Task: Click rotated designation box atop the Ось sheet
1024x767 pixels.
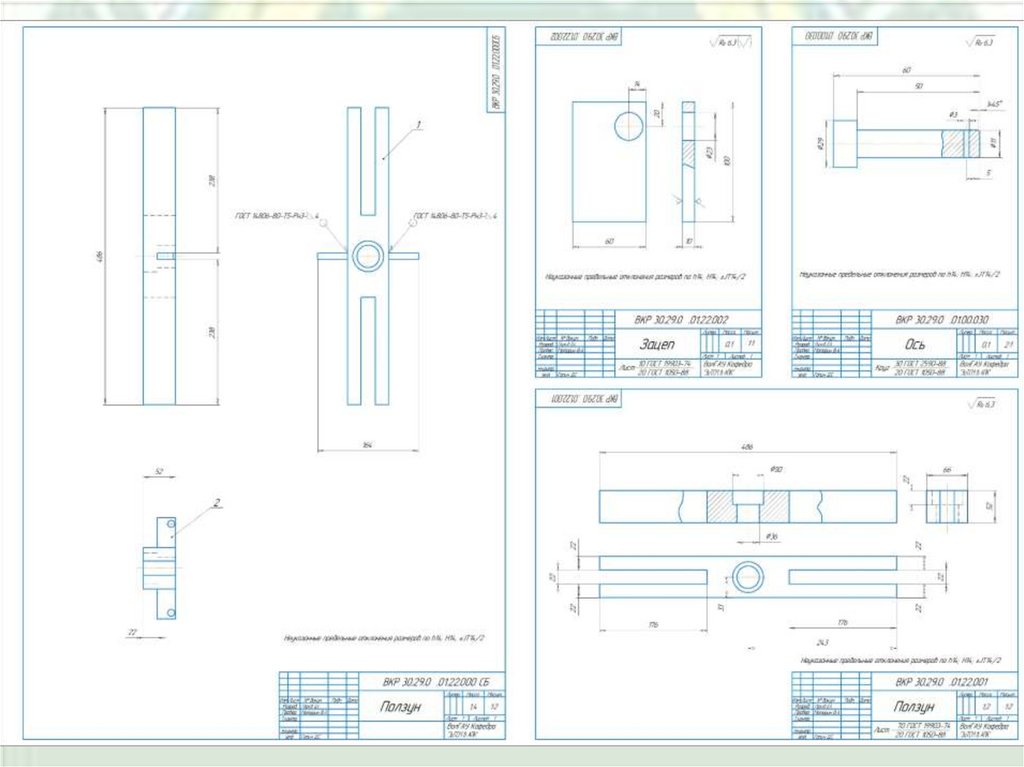Action: coord(835,37)
